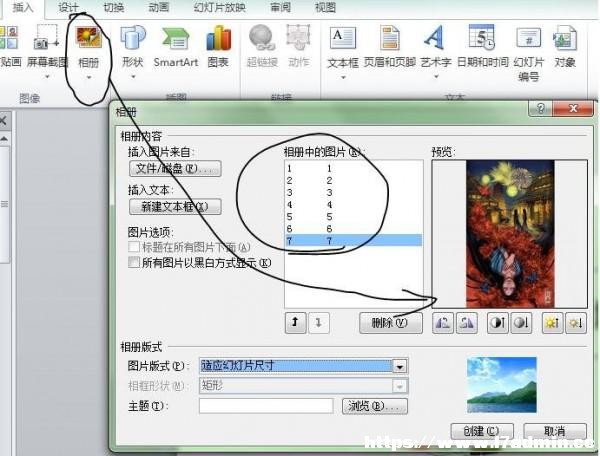Open the Slide Show (幻灯片放映) tab
Image resolution: width=600 pixels, height=456 pixels.
[220, 7]
